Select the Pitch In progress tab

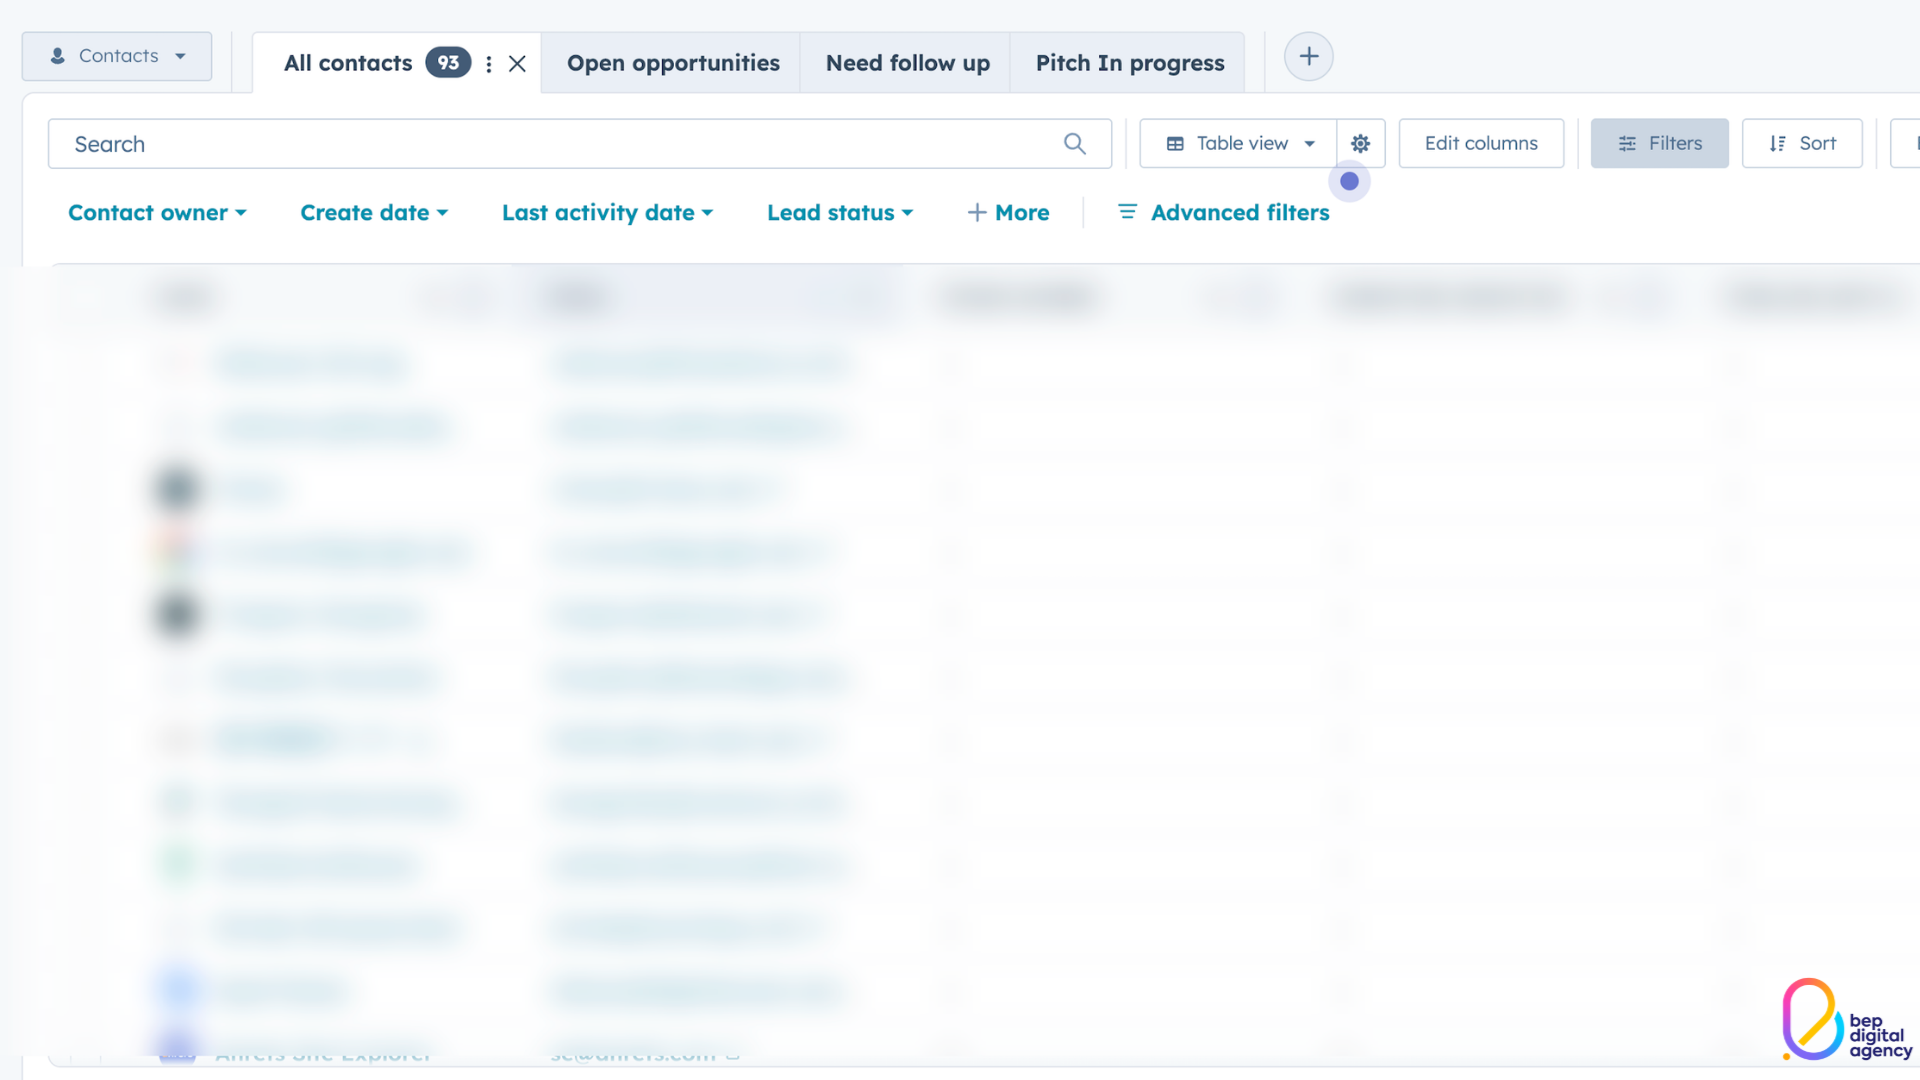1129,64
